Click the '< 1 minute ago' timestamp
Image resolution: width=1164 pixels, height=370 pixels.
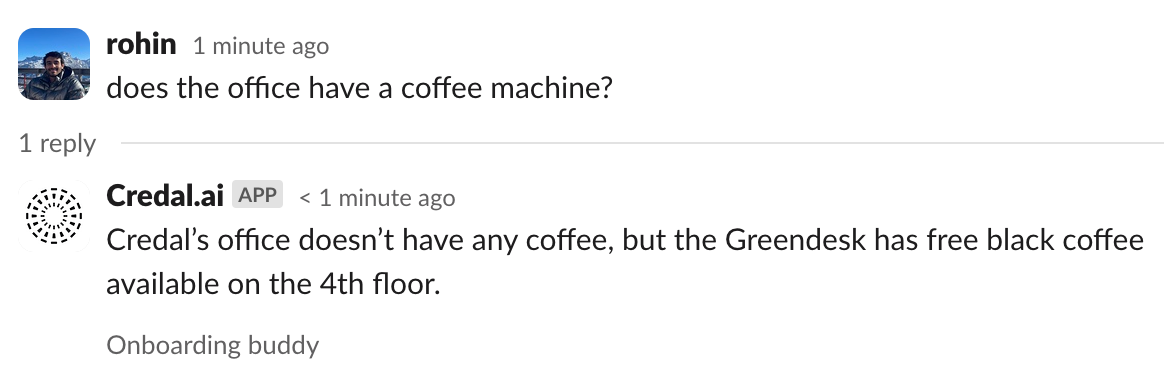[x=377, y=198]
